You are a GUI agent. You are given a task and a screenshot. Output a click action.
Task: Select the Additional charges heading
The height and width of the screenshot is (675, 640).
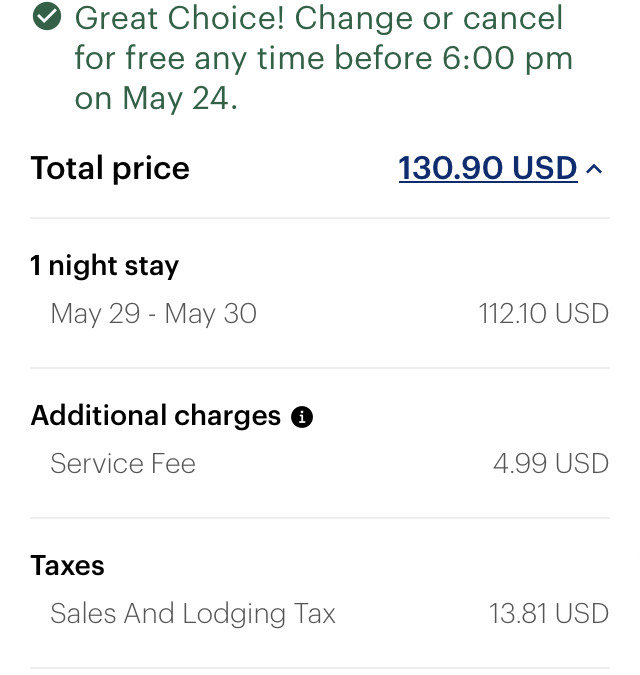coord(155,416)
